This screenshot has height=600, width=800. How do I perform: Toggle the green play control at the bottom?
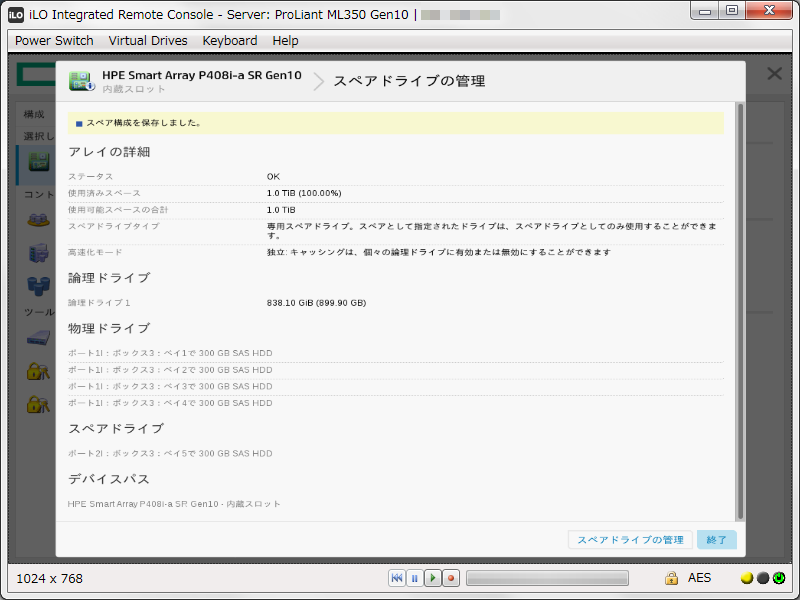433,577
